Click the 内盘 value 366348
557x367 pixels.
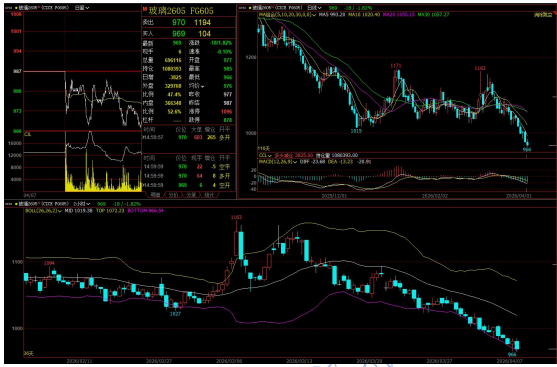click(173, 103)
